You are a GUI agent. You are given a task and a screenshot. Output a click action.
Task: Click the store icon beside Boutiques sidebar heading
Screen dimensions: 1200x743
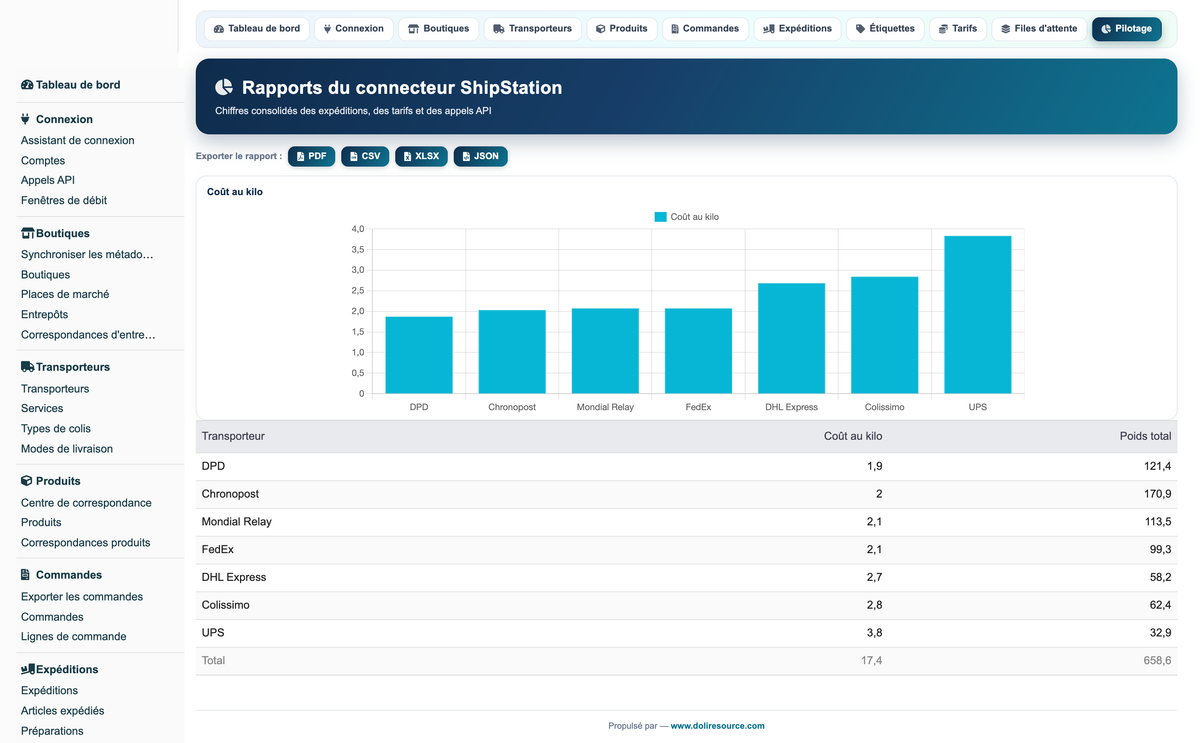28,233
